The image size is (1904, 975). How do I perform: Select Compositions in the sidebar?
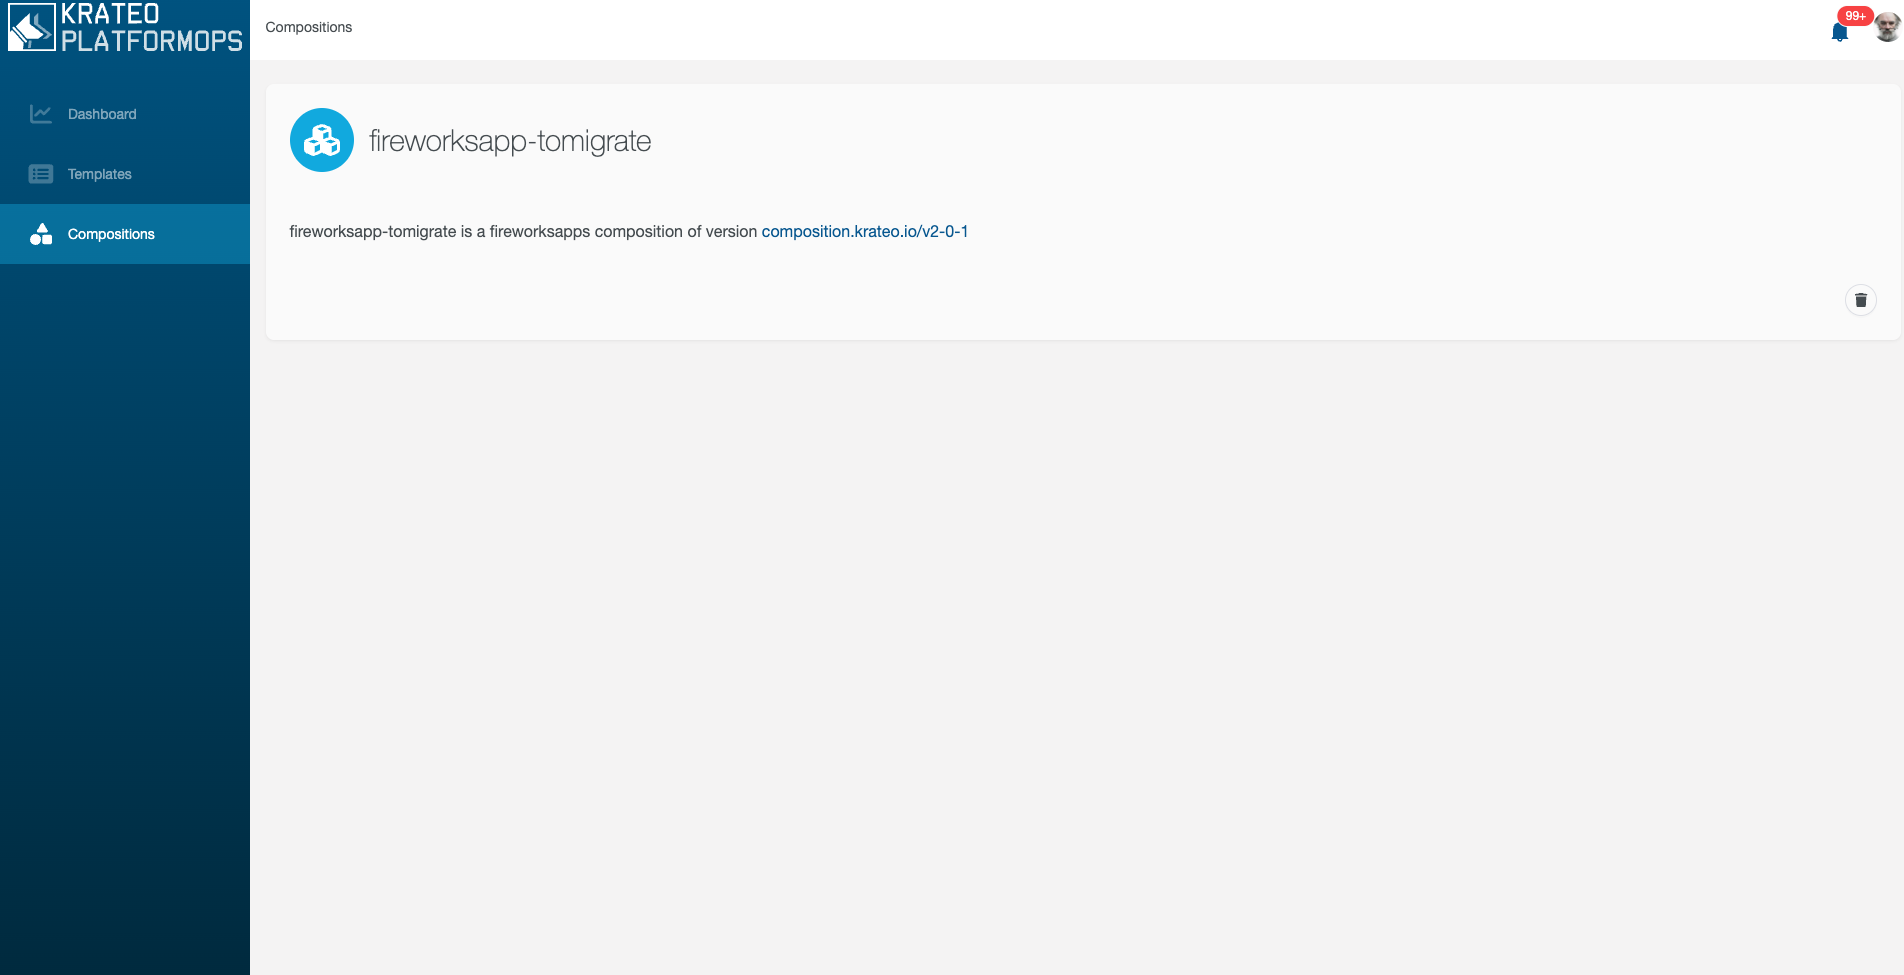[x=125, y=234]
